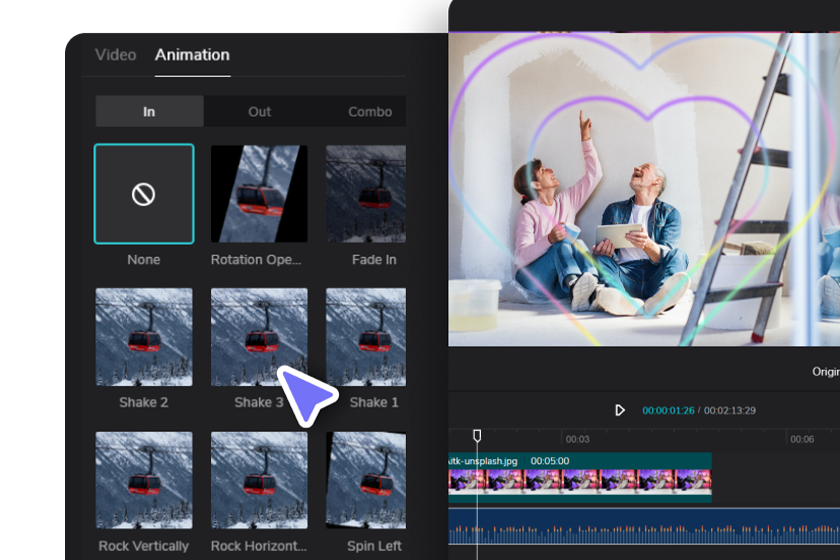Screen dimensions: 840x560
Task: Click the 00:03 mark on the timeline ruler
Action: (x=577, y=439)
